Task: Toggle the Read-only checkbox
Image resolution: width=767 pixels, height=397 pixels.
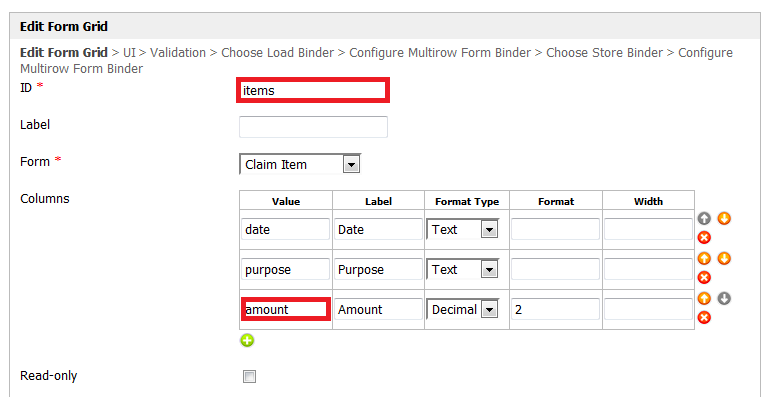Action: (249, 376)
